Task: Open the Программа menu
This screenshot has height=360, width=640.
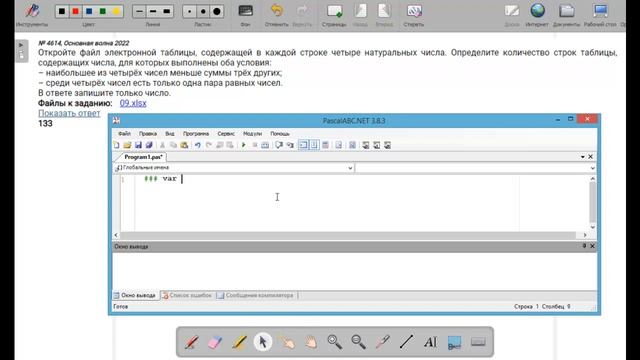Action: (x=196, y=133)
